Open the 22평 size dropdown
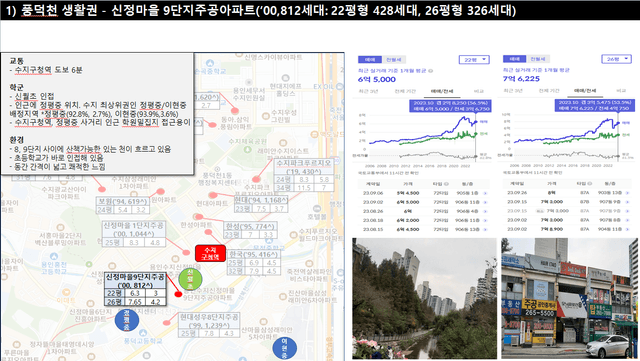 click(474, 60)
